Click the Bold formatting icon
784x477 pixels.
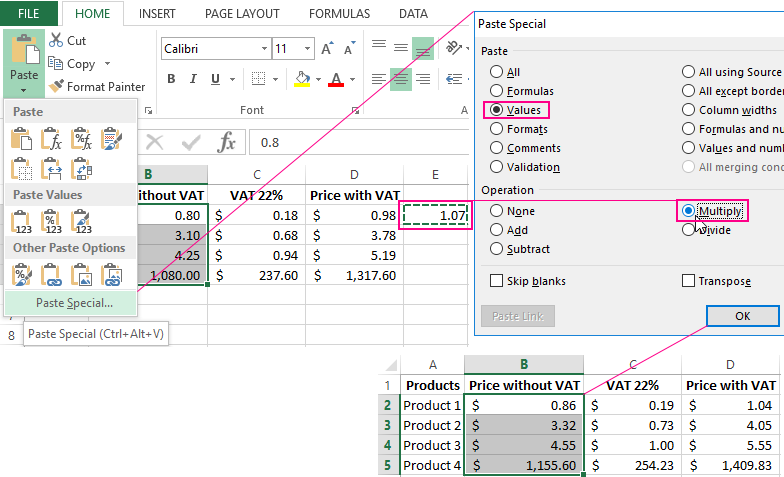[x=171, y=80]
